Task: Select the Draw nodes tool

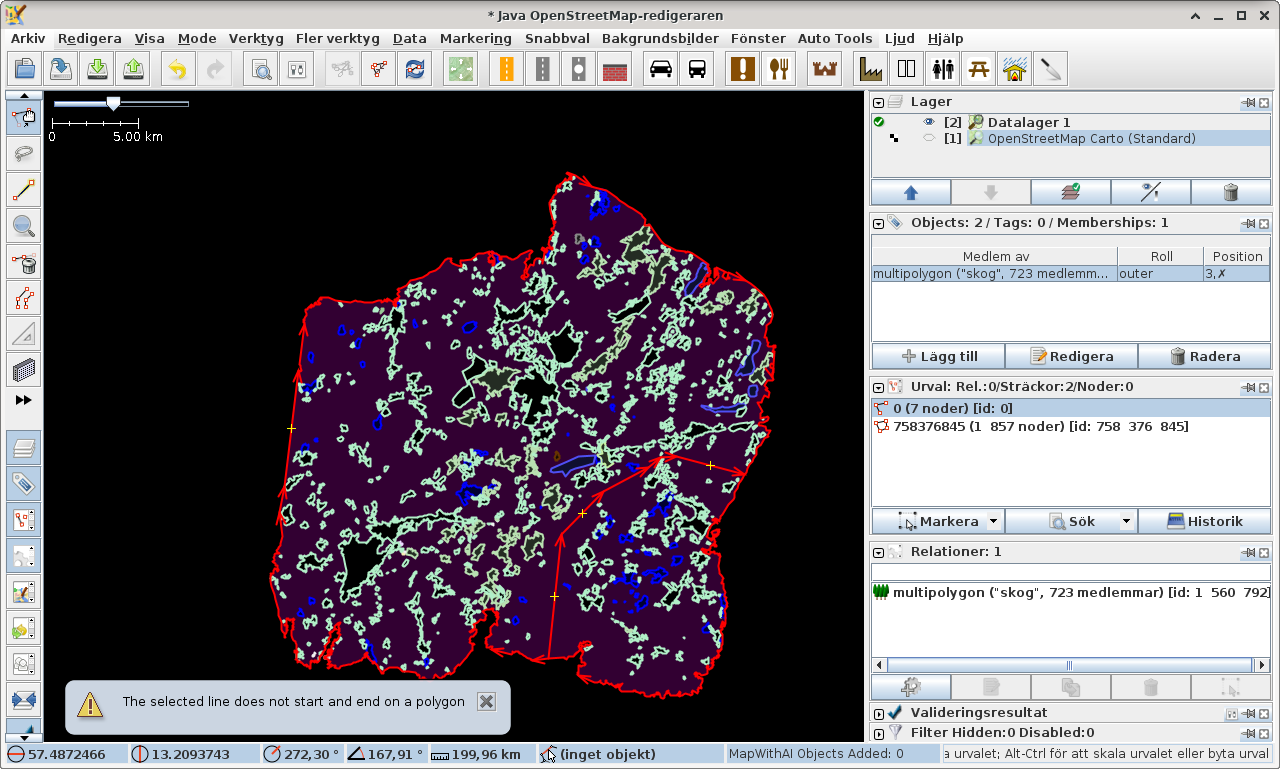Action: [24, 190]
